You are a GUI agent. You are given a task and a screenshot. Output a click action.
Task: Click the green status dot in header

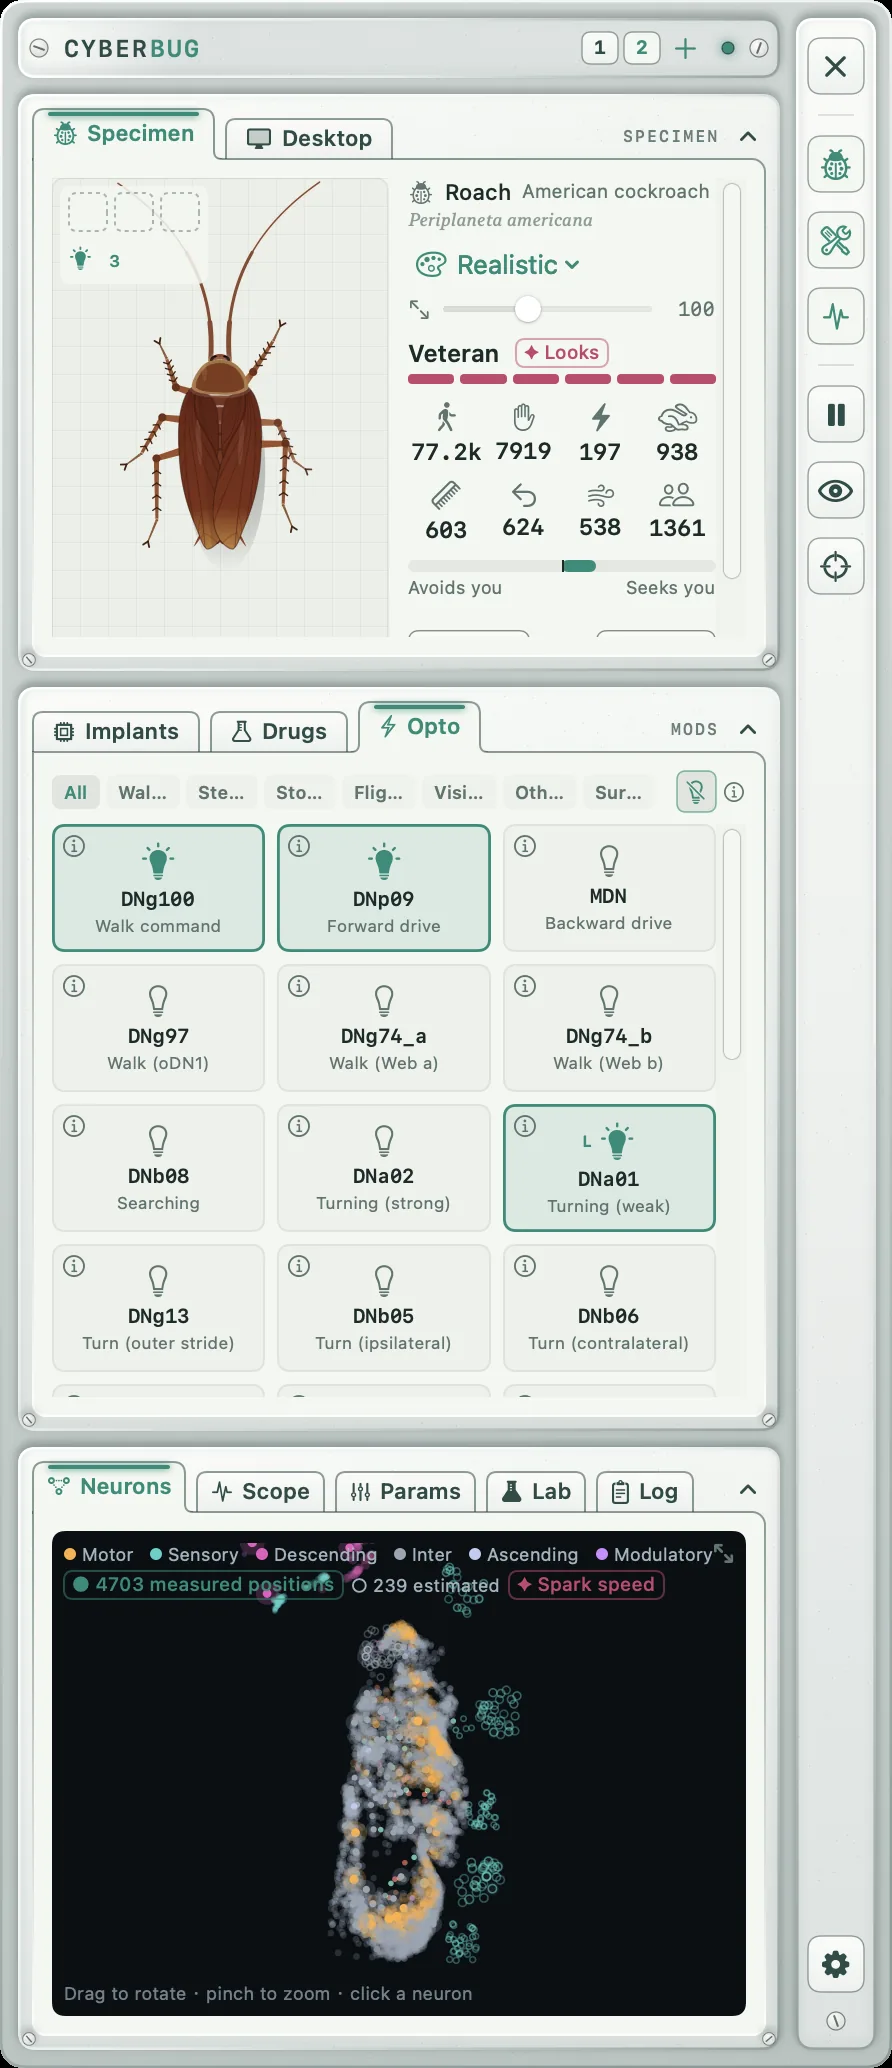click(x=728, y=48)
